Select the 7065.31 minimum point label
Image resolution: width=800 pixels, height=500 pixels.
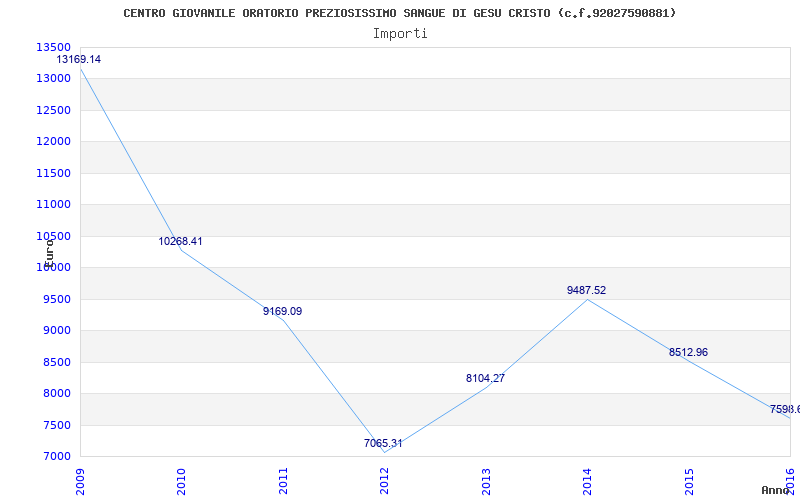[383, 443]
